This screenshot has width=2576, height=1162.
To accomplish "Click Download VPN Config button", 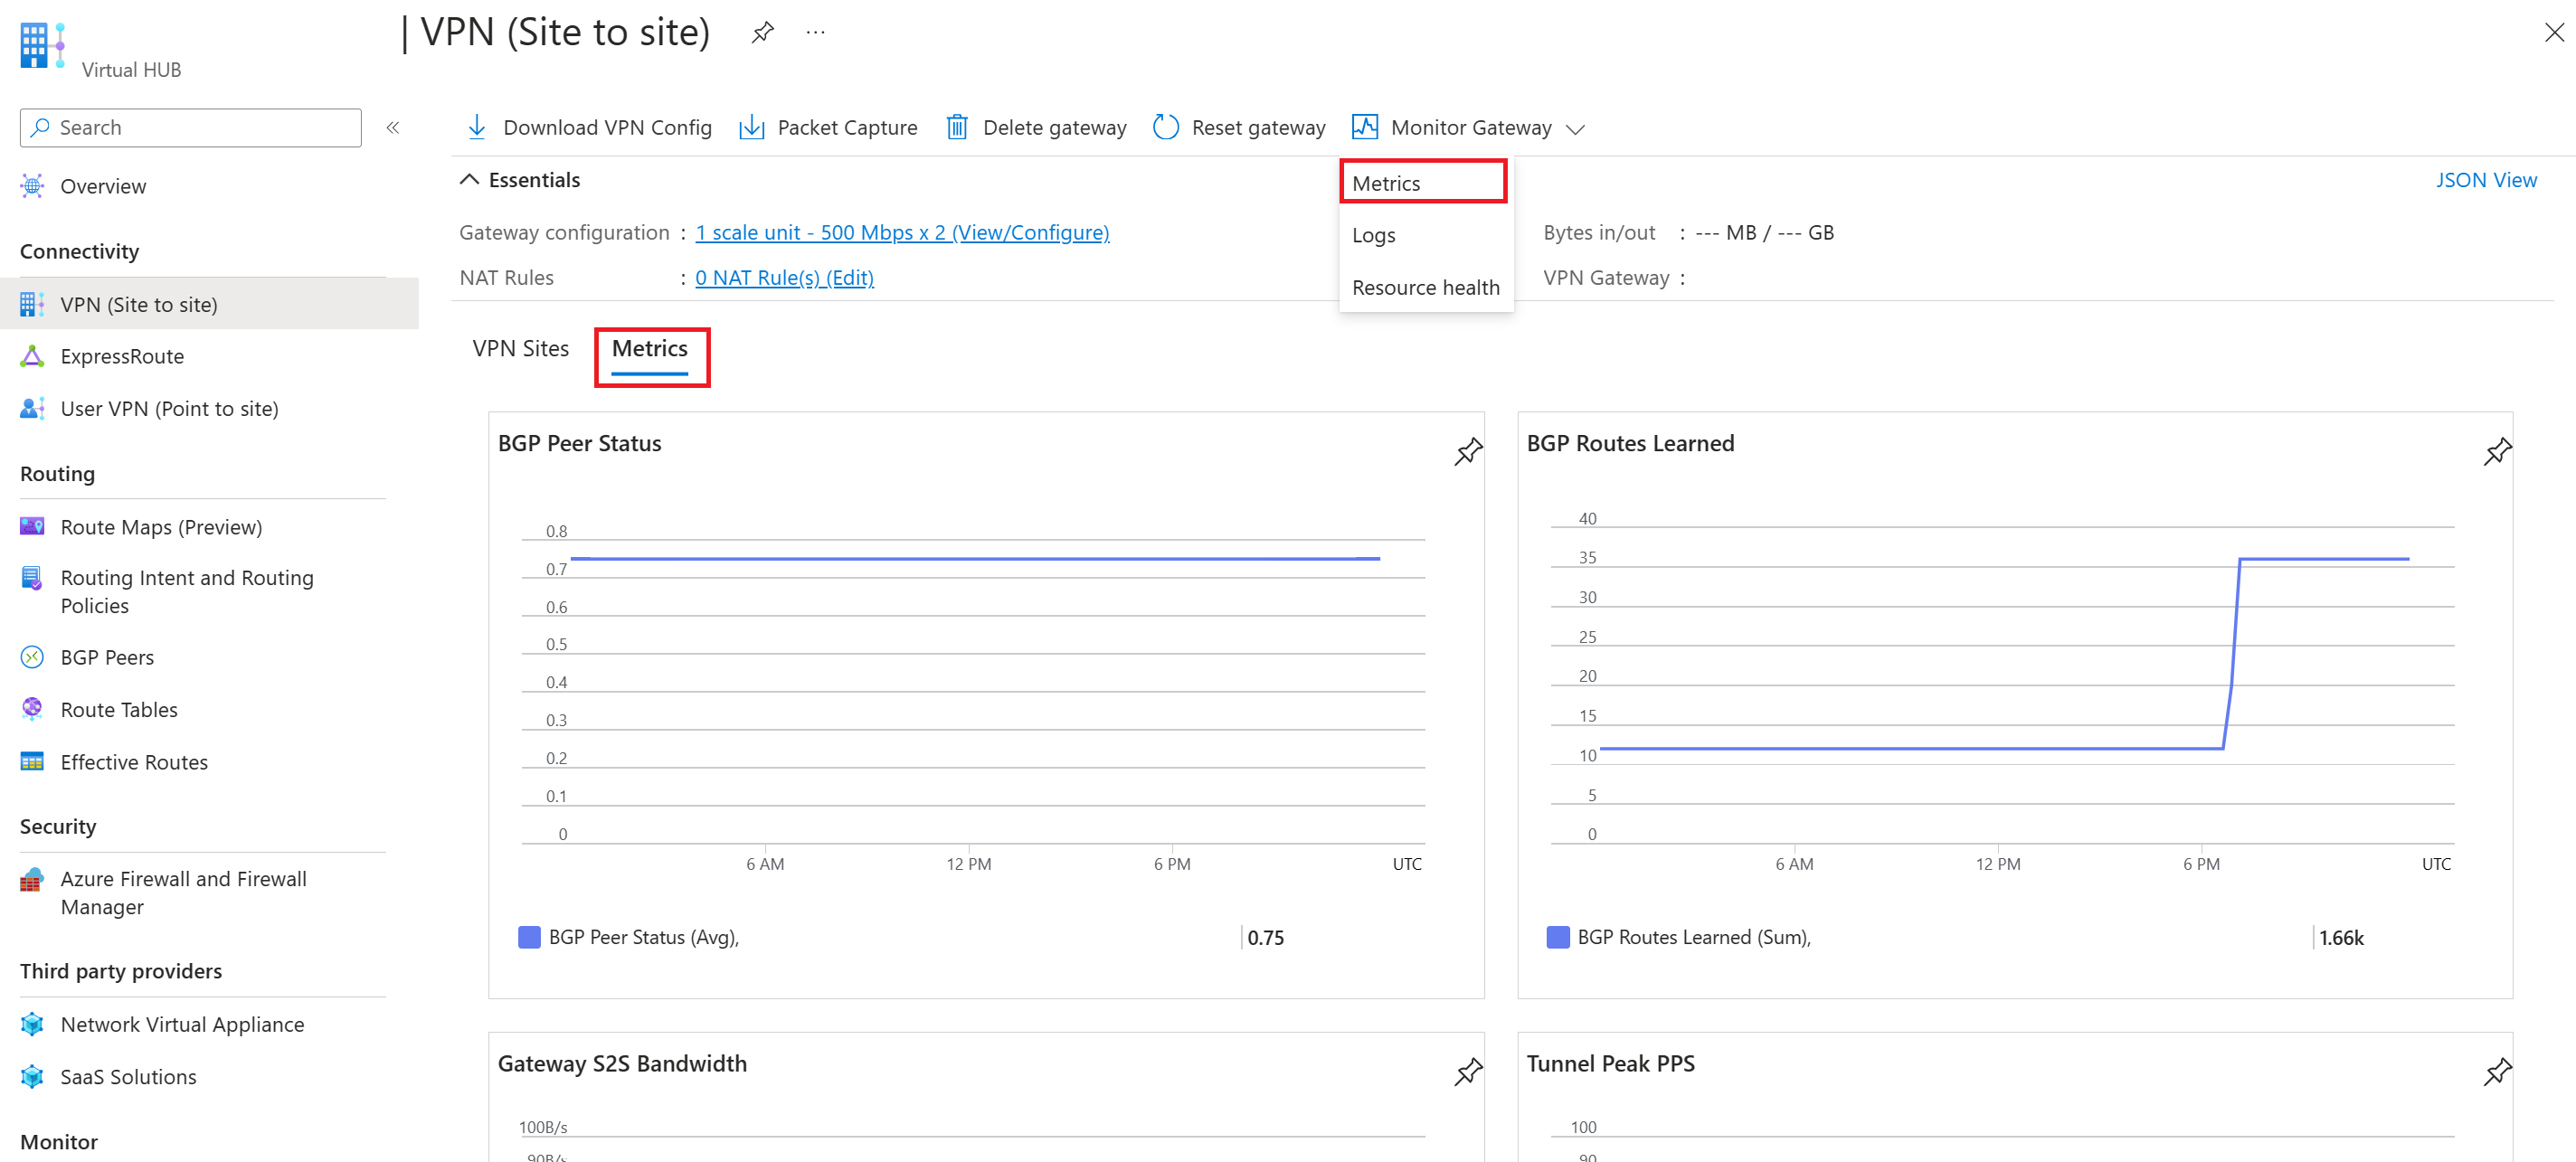I will (588, 127).
